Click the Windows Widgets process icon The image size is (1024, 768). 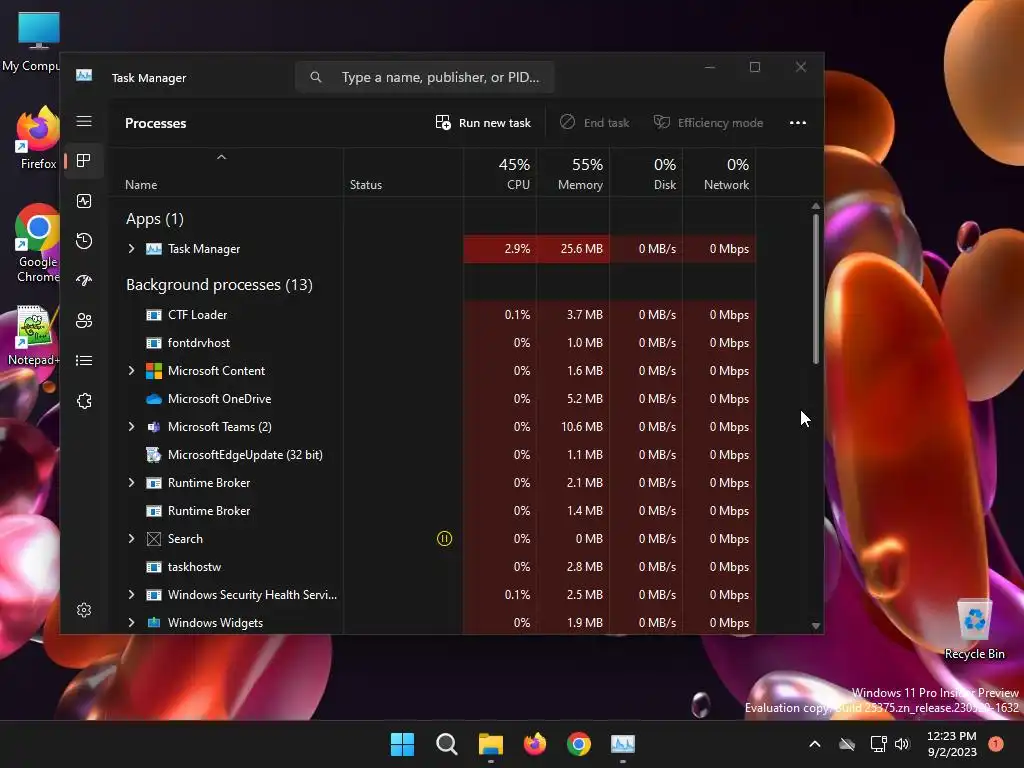[x=153, y=623]
